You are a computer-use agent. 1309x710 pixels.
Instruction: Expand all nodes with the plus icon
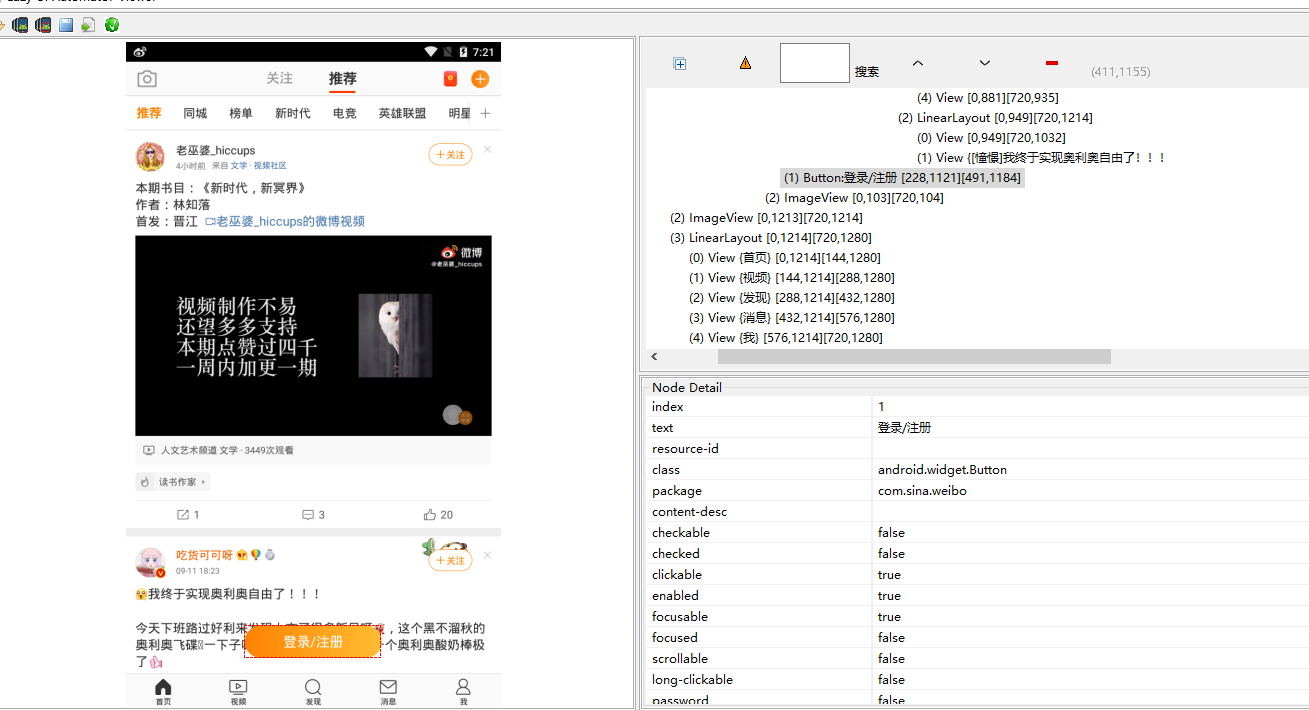680,64
